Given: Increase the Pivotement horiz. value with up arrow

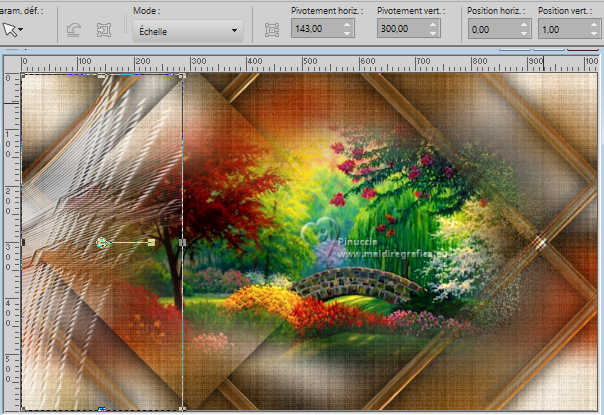Looking at the screenshot, I should point(348,24).
